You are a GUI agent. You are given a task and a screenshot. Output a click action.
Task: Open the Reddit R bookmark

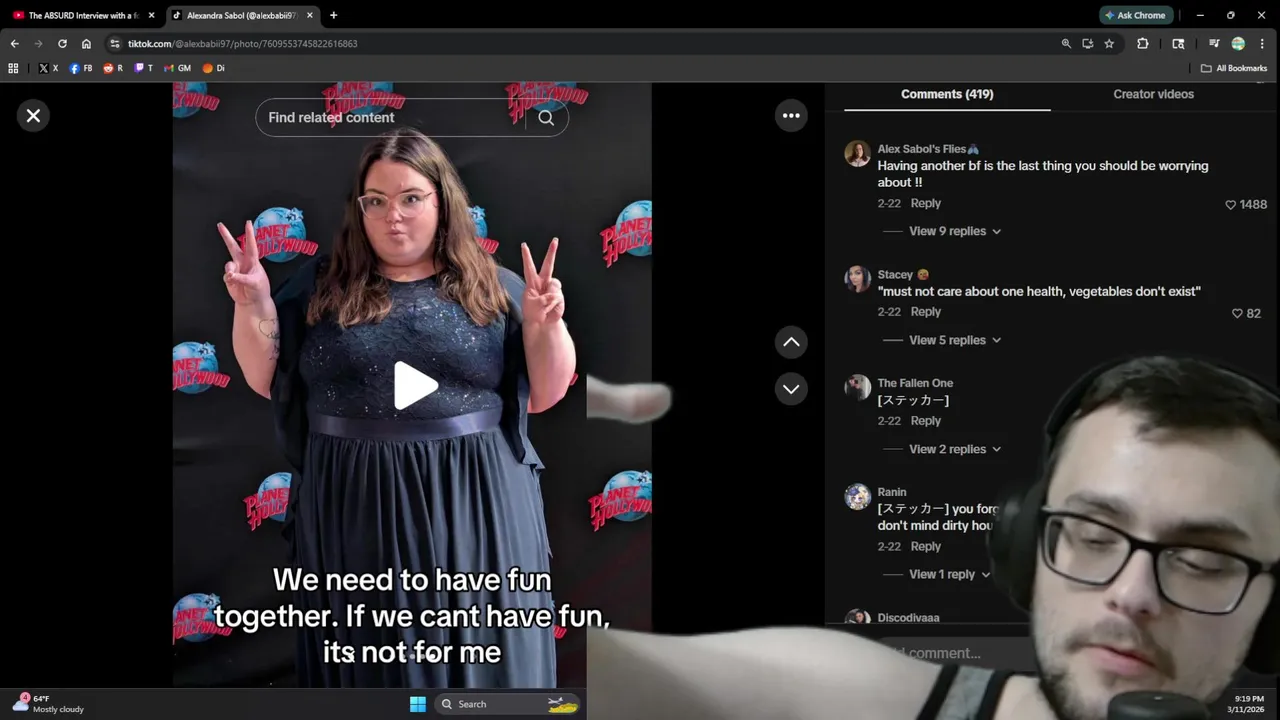click(x=113, y=68)
